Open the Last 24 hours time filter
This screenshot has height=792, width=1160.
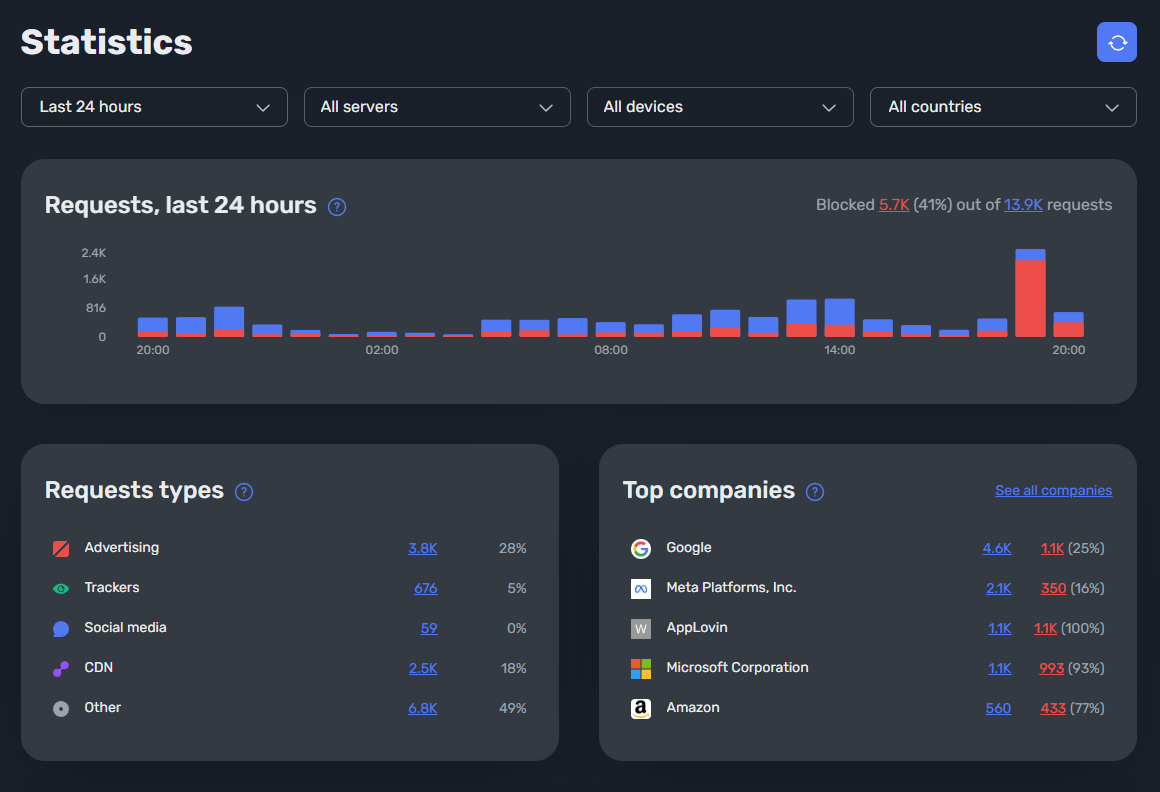pyautogui.click(x=154, y=107)
